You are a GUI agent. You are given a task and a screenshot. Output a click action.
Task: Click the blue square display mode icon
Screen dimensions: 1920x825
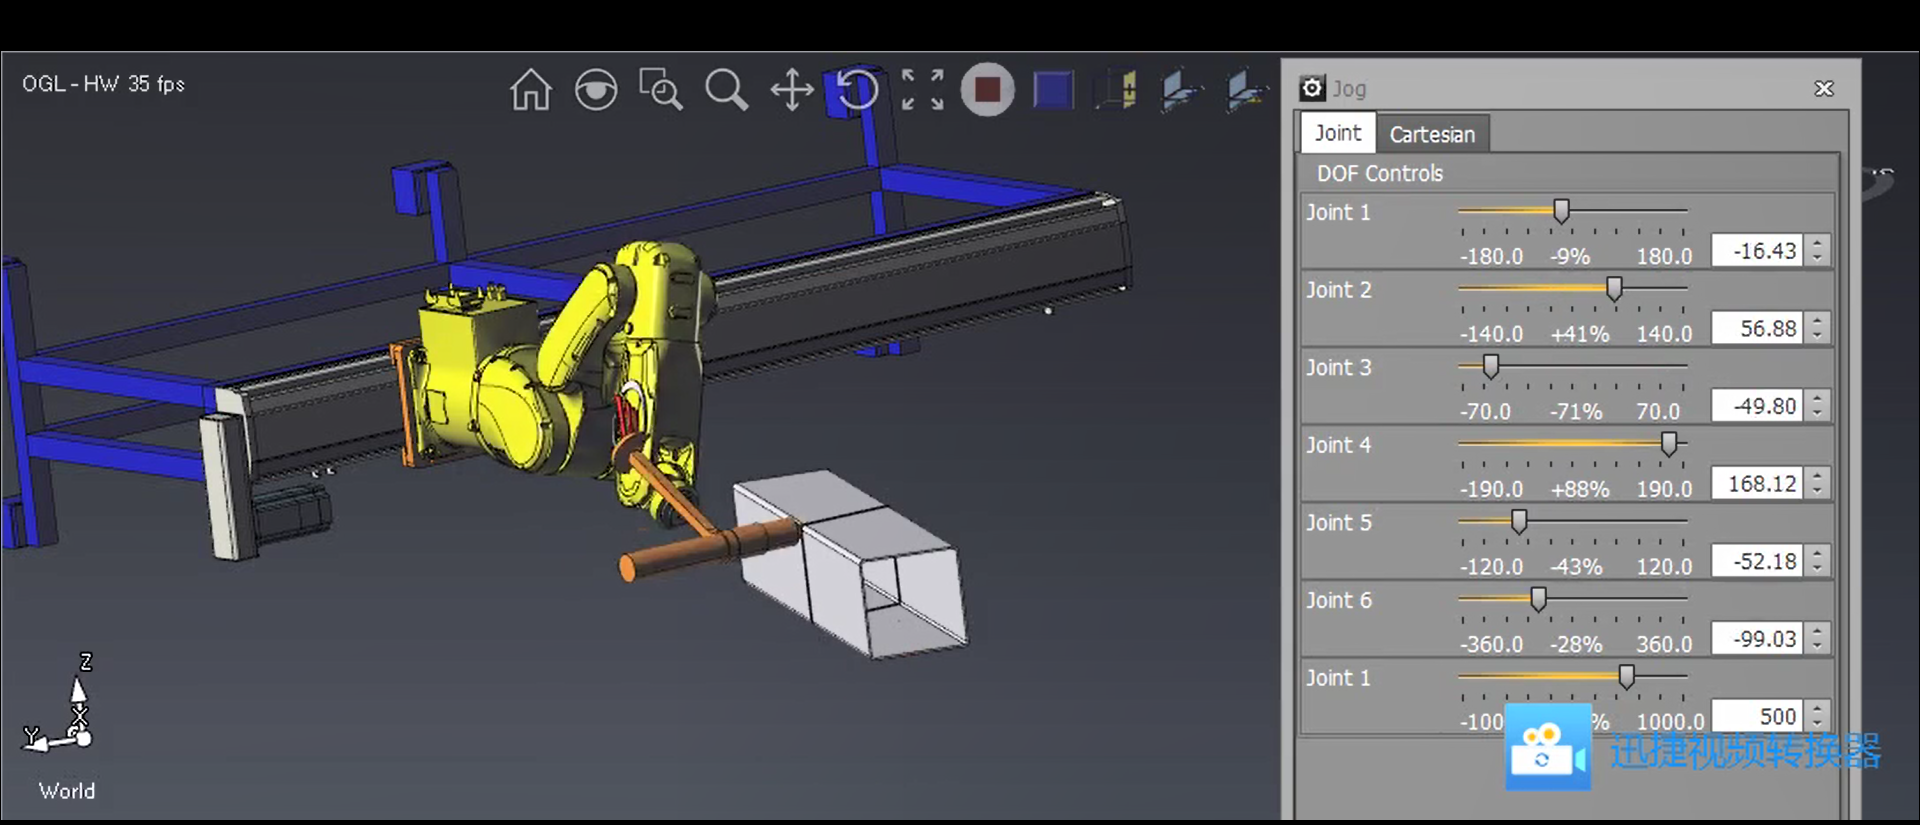pyautogui.click(x=1053, y=90)
